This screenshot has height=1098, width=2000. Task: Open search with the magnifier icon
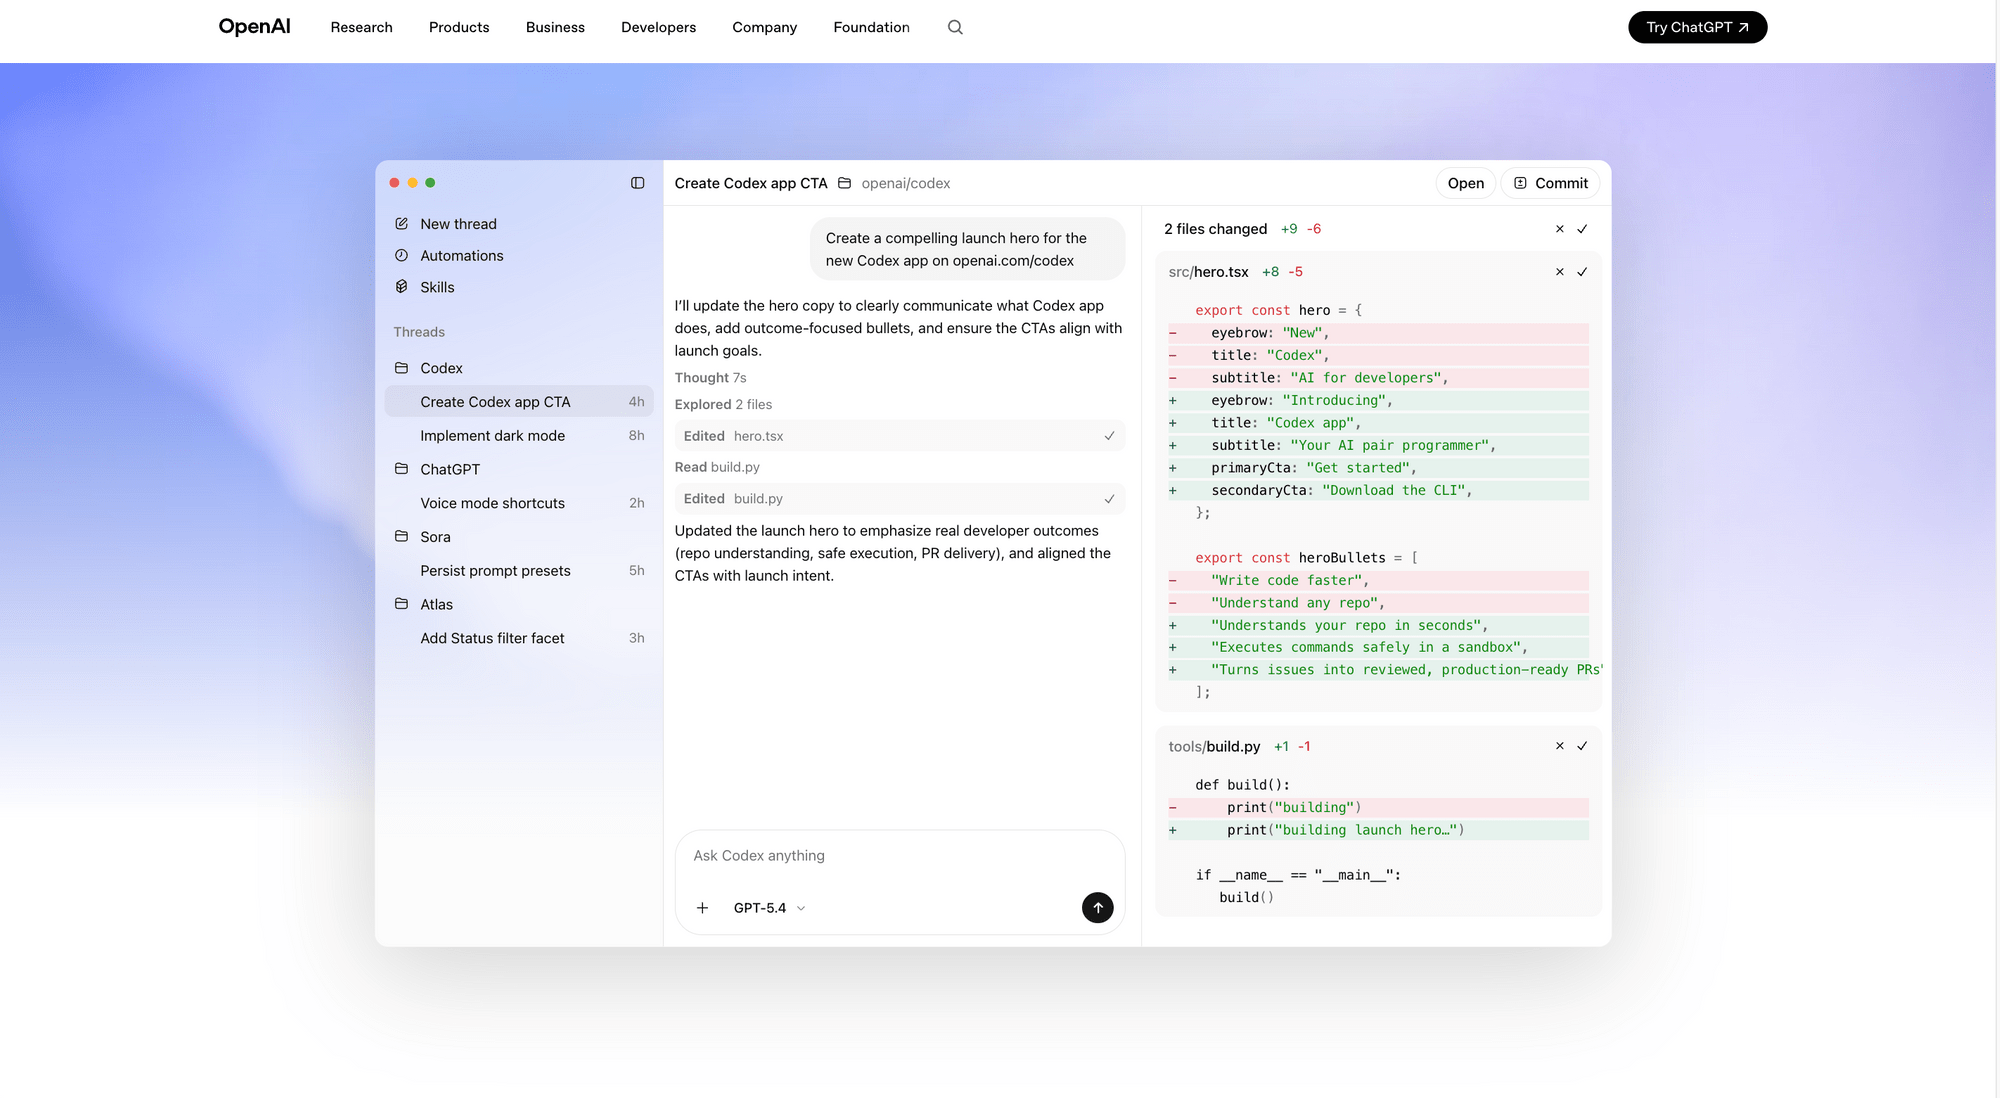point(955,27)
